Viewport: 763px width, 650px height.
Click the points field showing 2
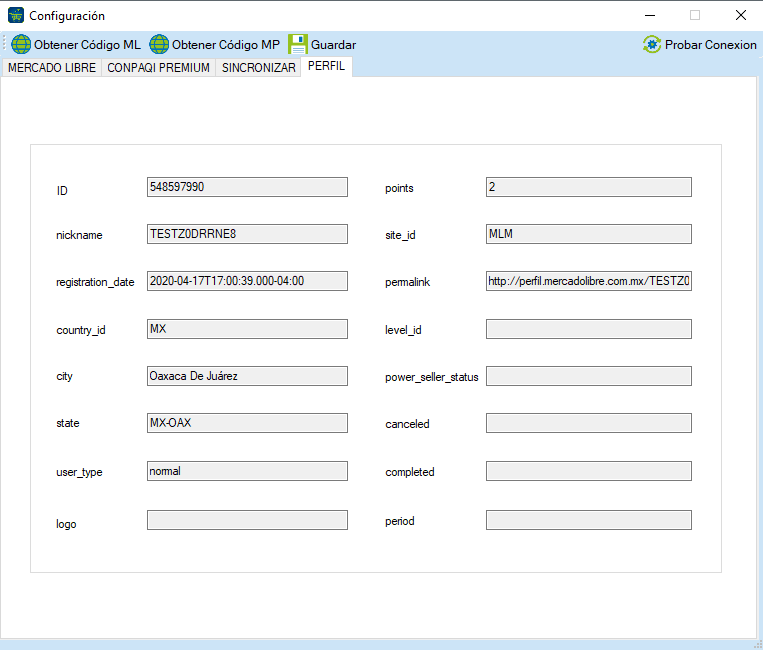589,187
